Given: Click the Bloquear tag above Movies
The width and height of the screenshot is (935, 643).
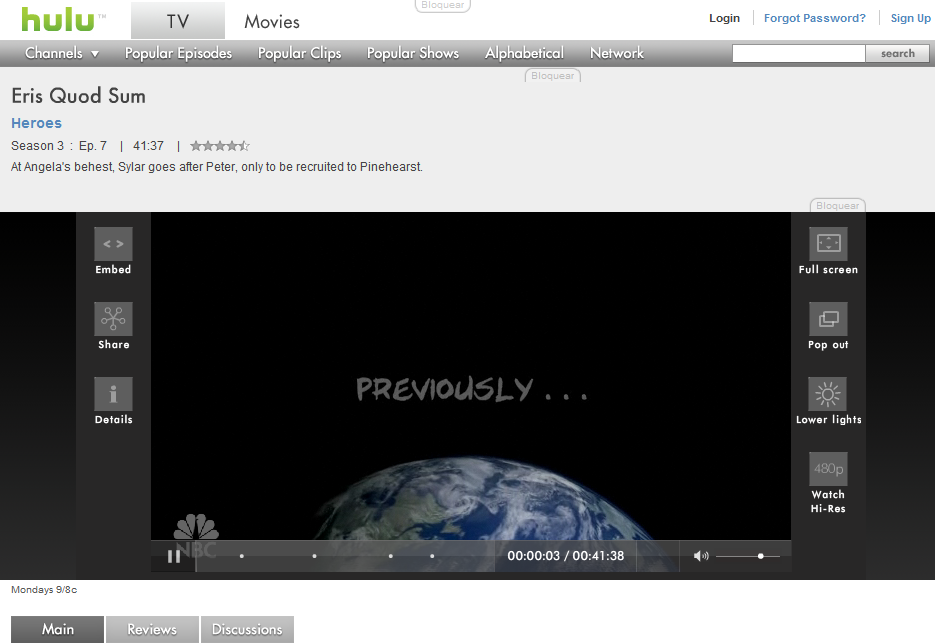Looking at the screenshot, I should (x=442, y=5).
